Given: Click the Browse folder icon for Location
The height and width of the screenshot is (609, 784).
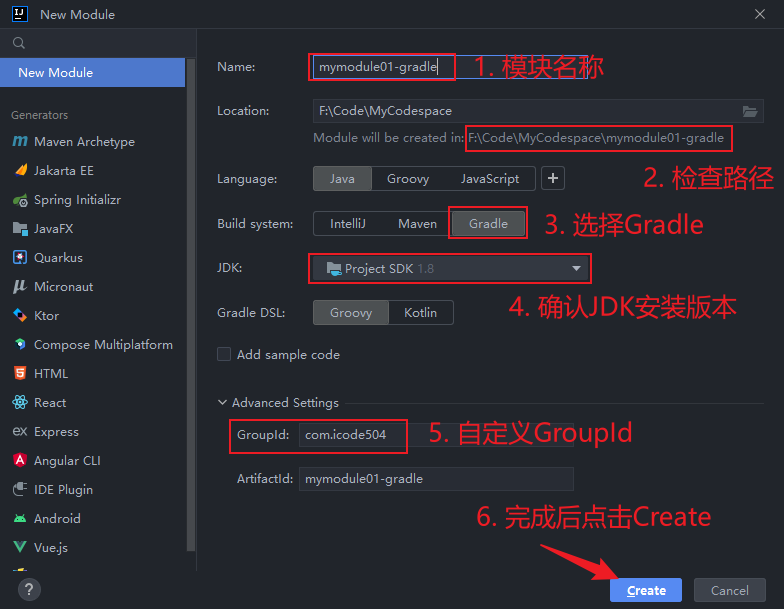Looking at the screenshot, I should click(750, 111).
